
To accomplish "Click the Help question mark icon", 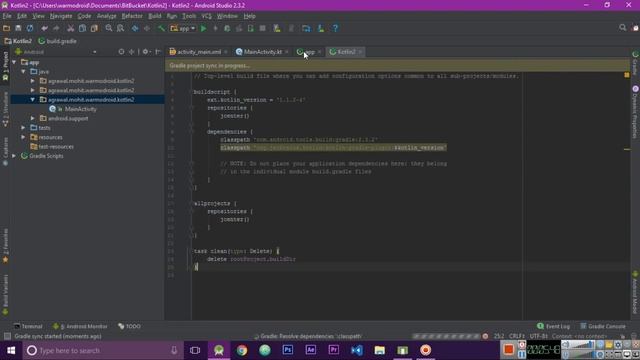I will [x=335, y=28].
